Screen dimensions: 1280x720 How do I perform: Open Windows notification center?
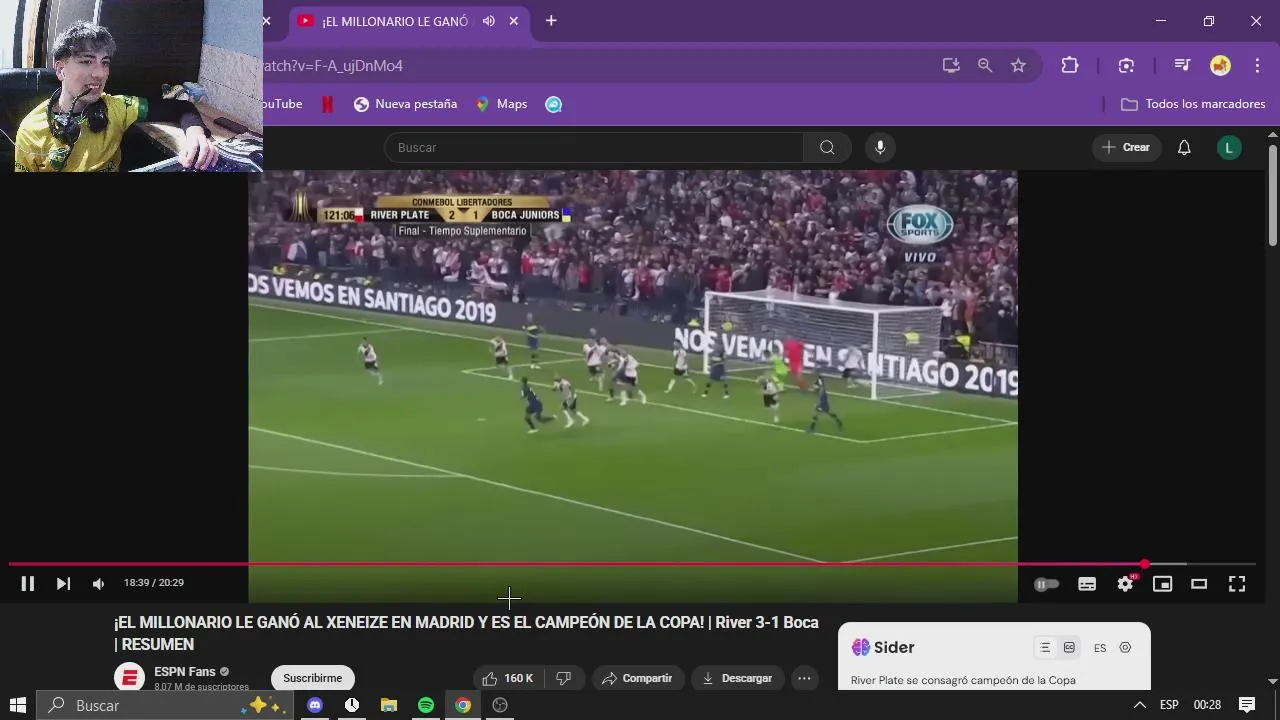coord(1247,705)
